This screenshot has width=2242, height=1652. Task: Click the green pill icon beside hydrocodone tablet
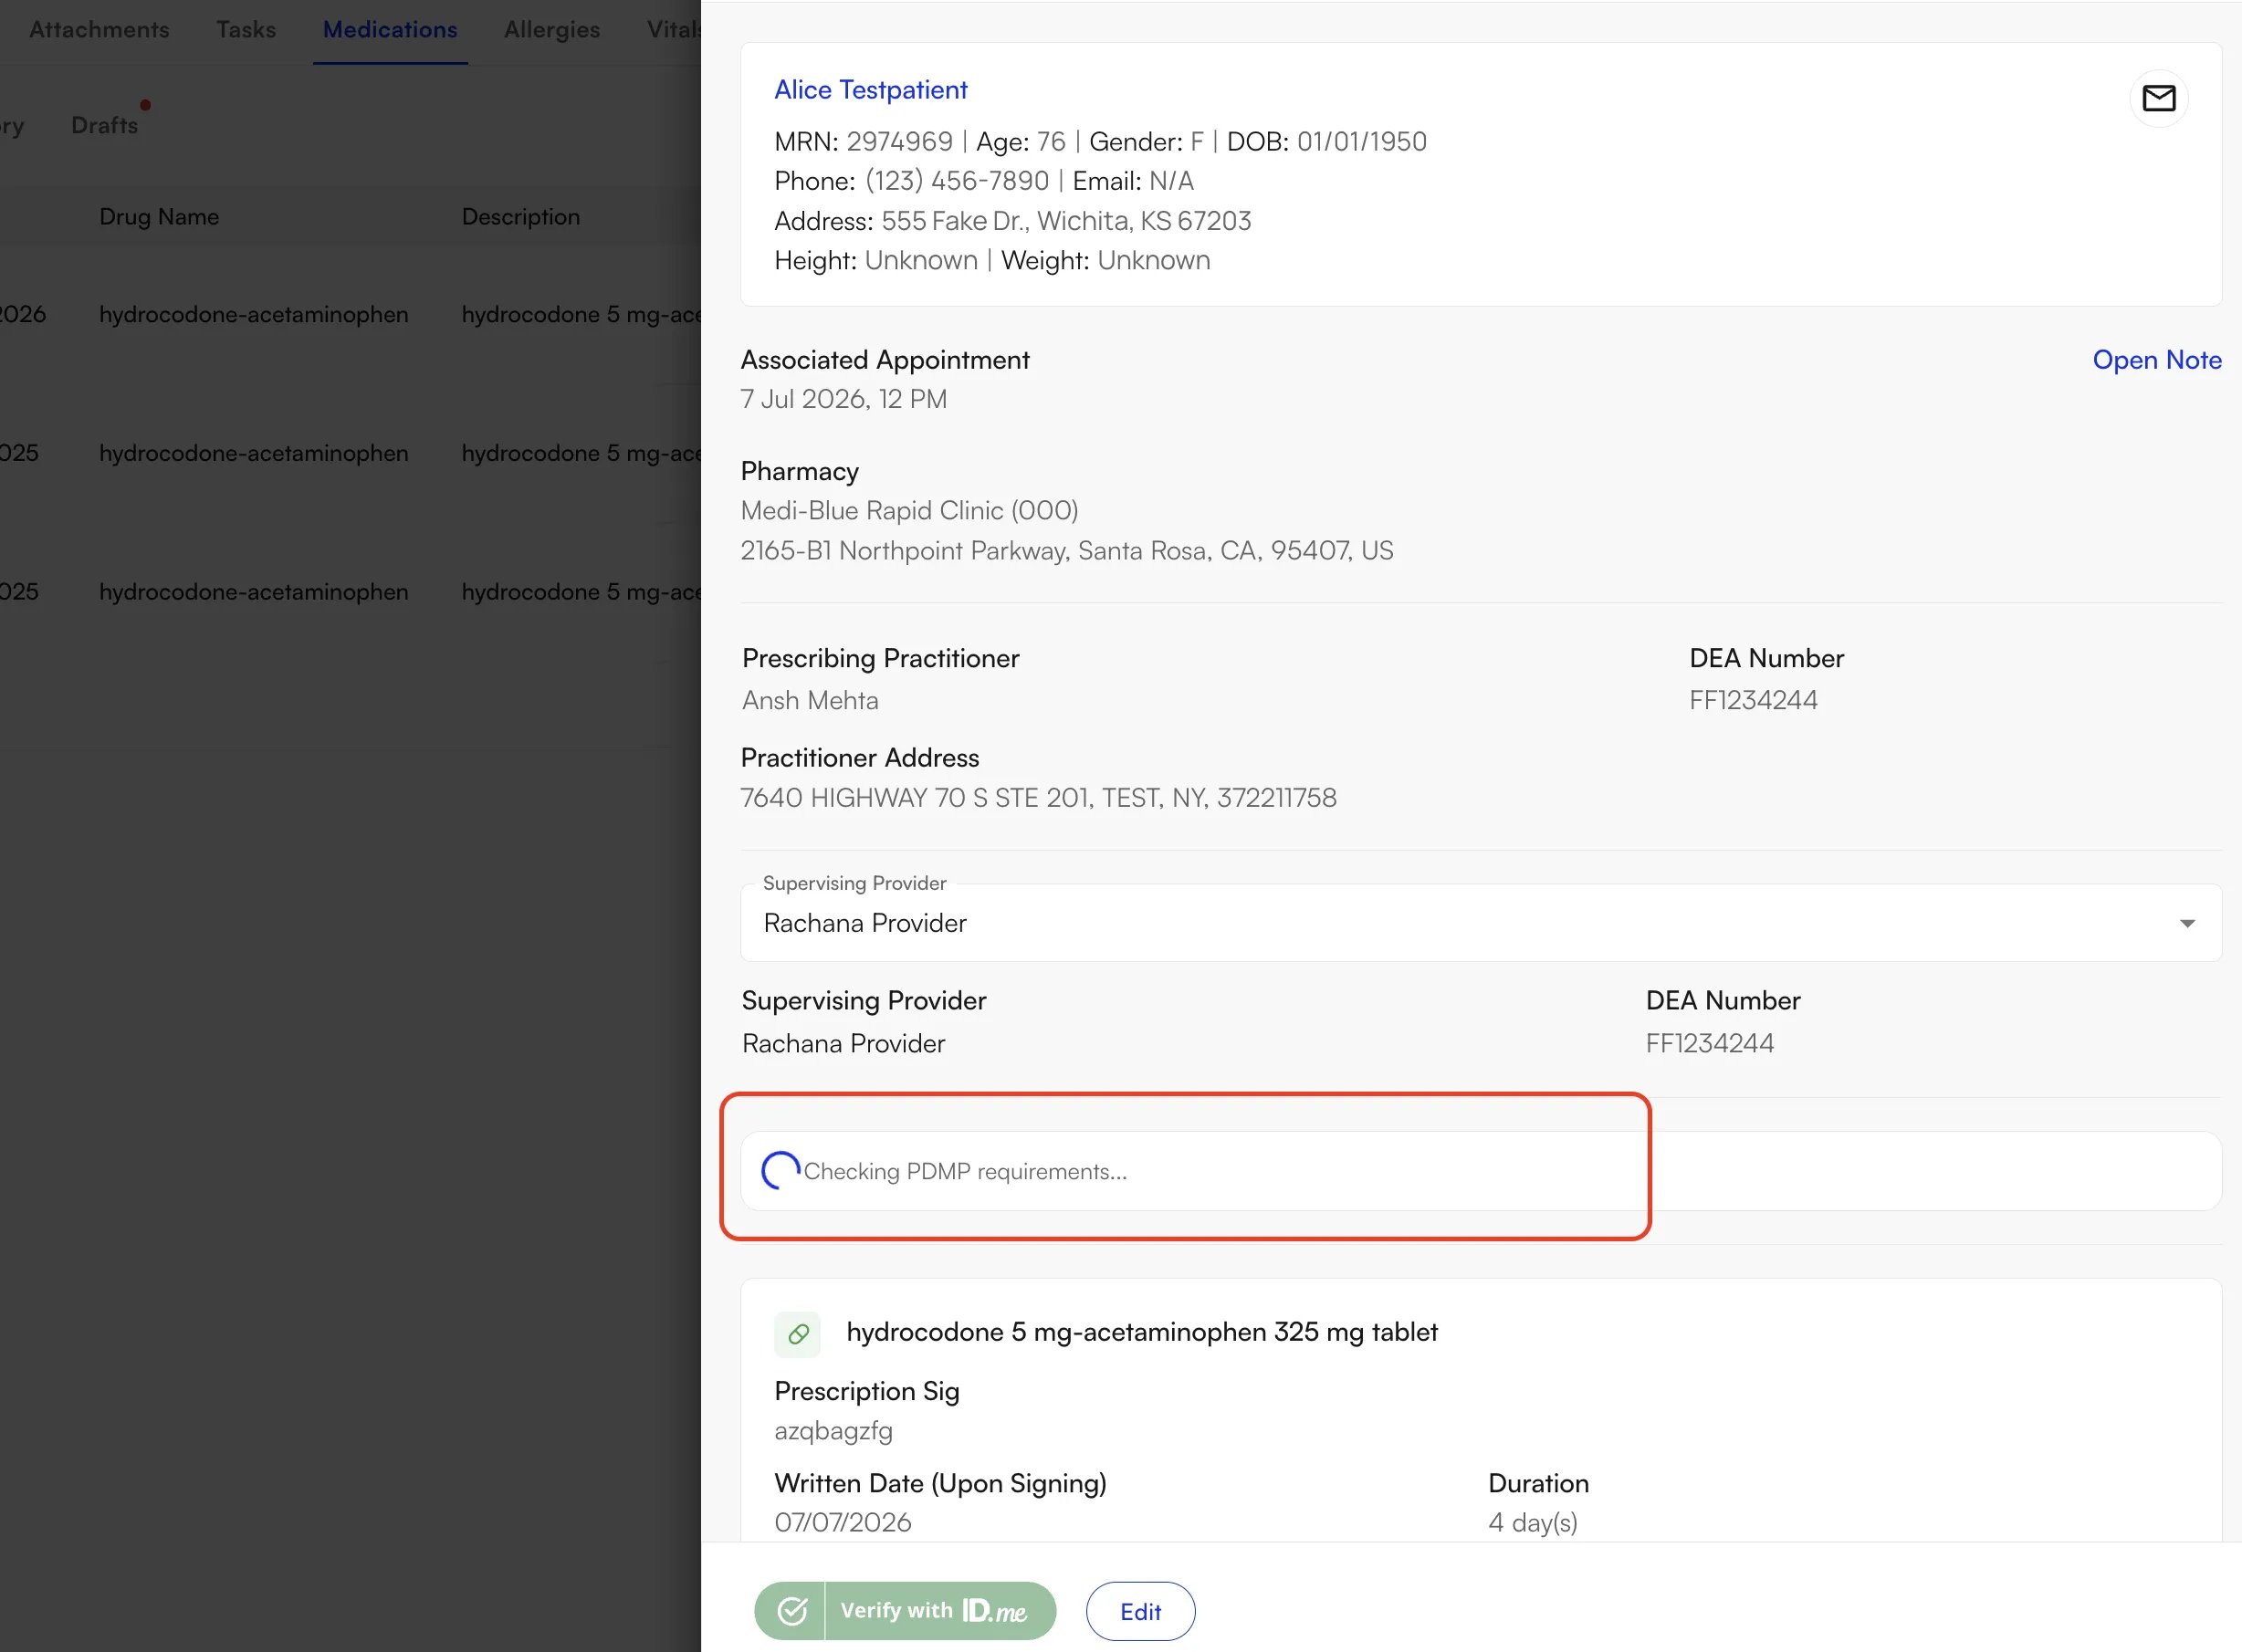(797, 1333)
